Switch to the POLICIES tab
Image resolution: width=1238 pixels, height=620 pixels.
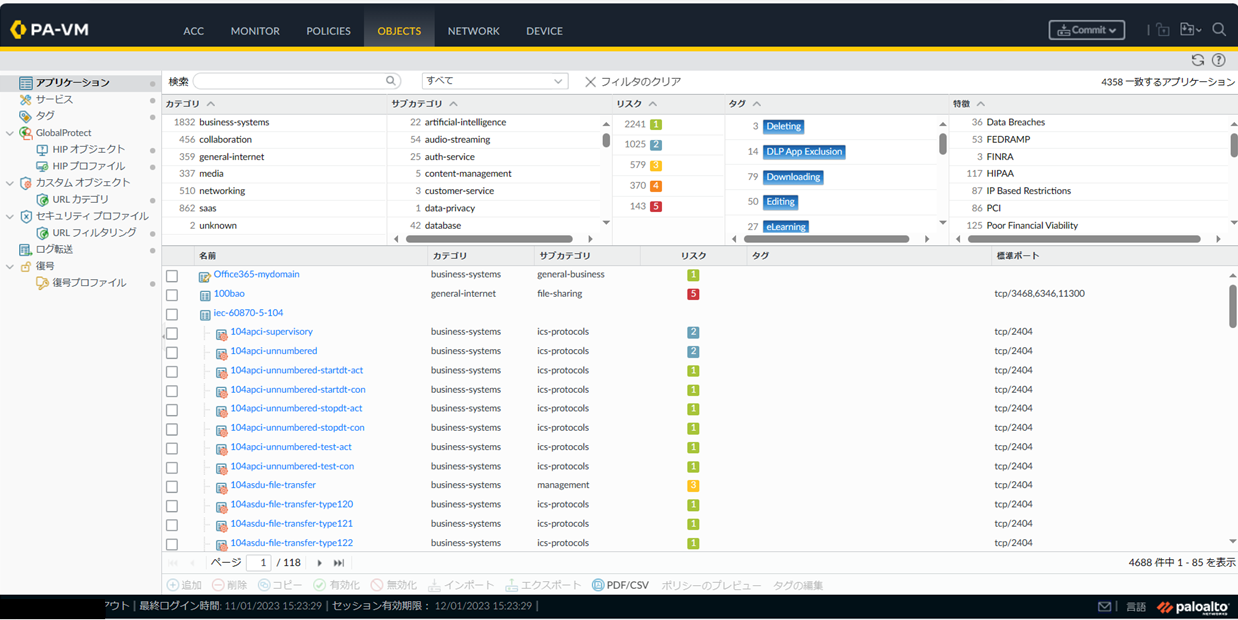(x=328, y=31)
